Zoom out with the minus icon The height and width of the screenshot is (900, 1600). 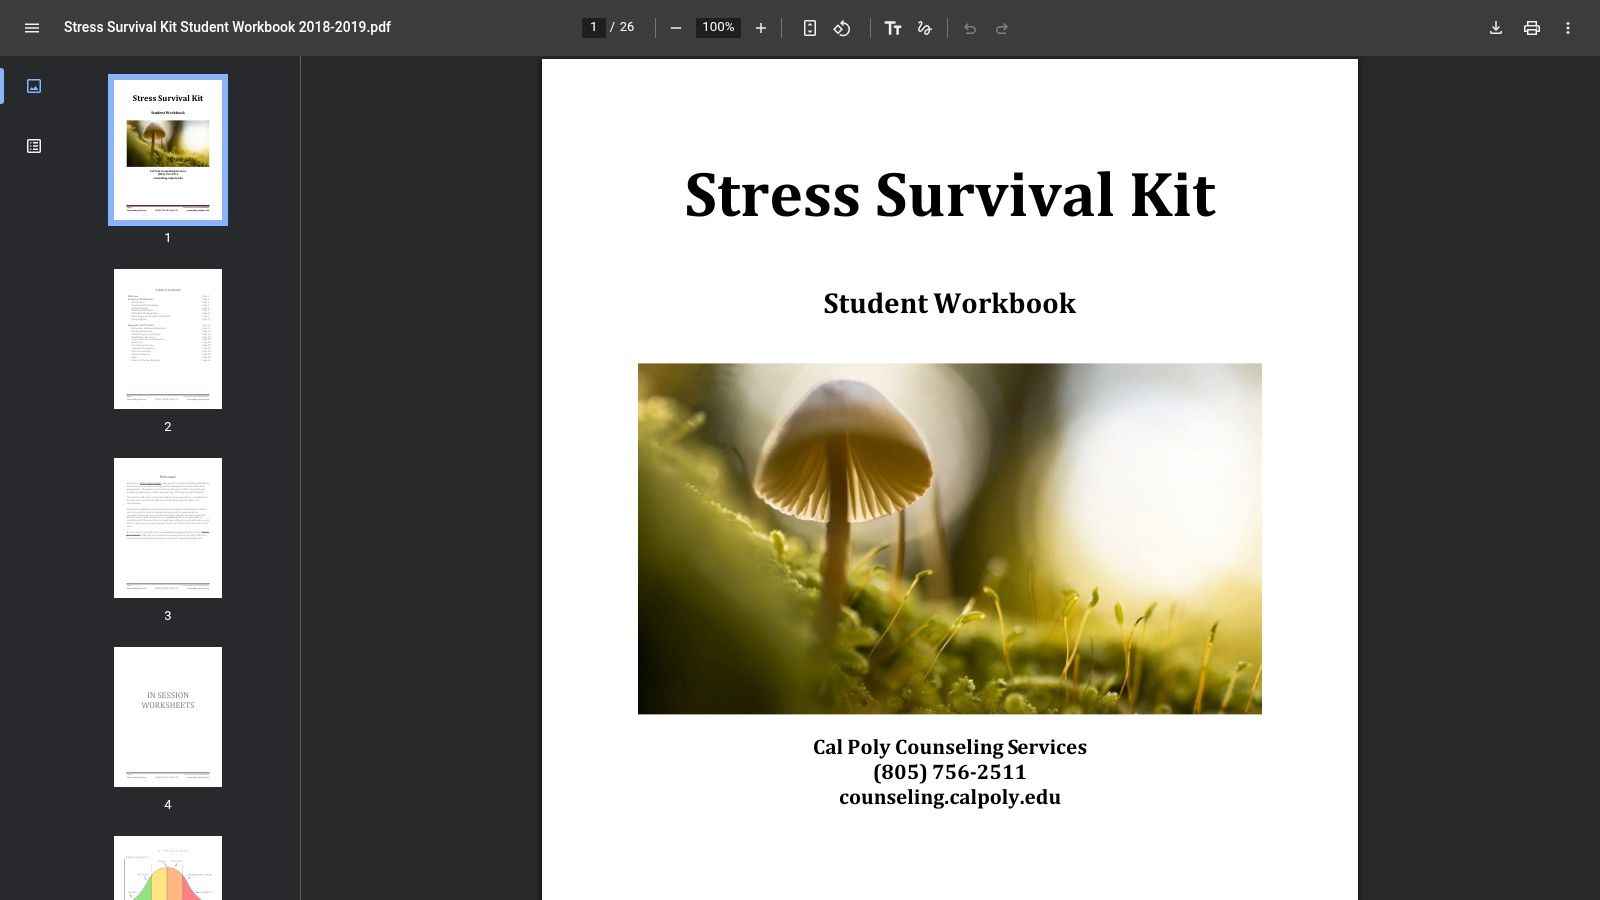(x=676, y=28)
